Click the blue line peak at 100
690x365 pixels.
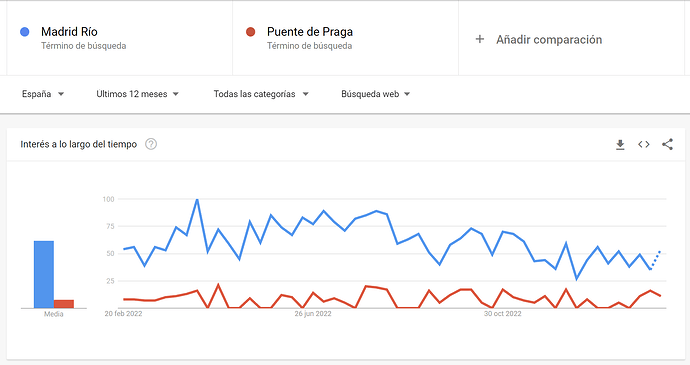click(x=197, y=199)
